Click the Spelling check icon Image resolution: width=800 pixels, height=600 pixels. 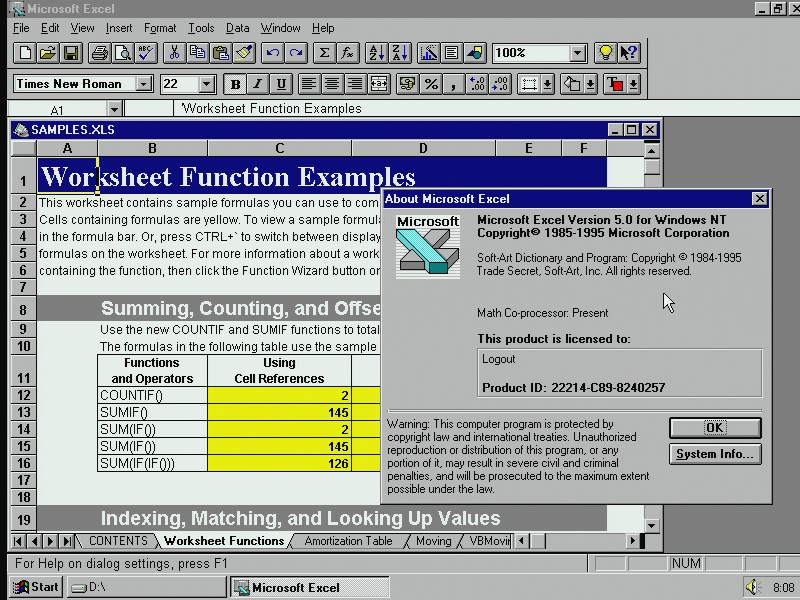coord(146,53)
